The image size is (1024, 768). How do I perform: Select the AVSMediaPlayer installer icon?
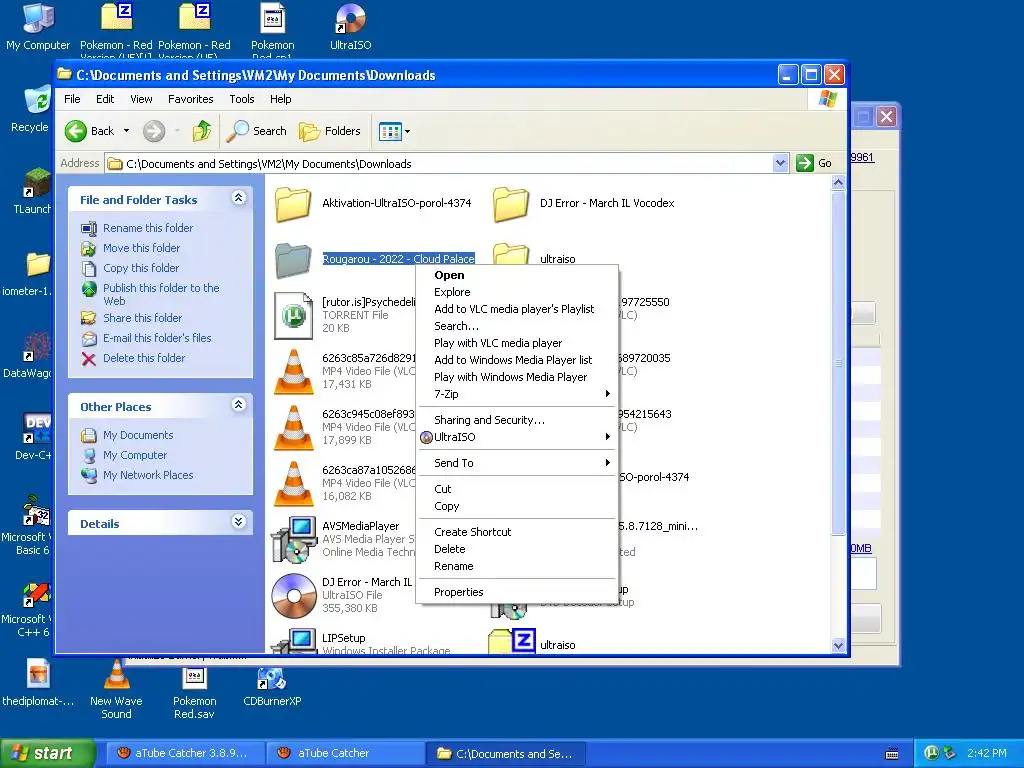294,540
